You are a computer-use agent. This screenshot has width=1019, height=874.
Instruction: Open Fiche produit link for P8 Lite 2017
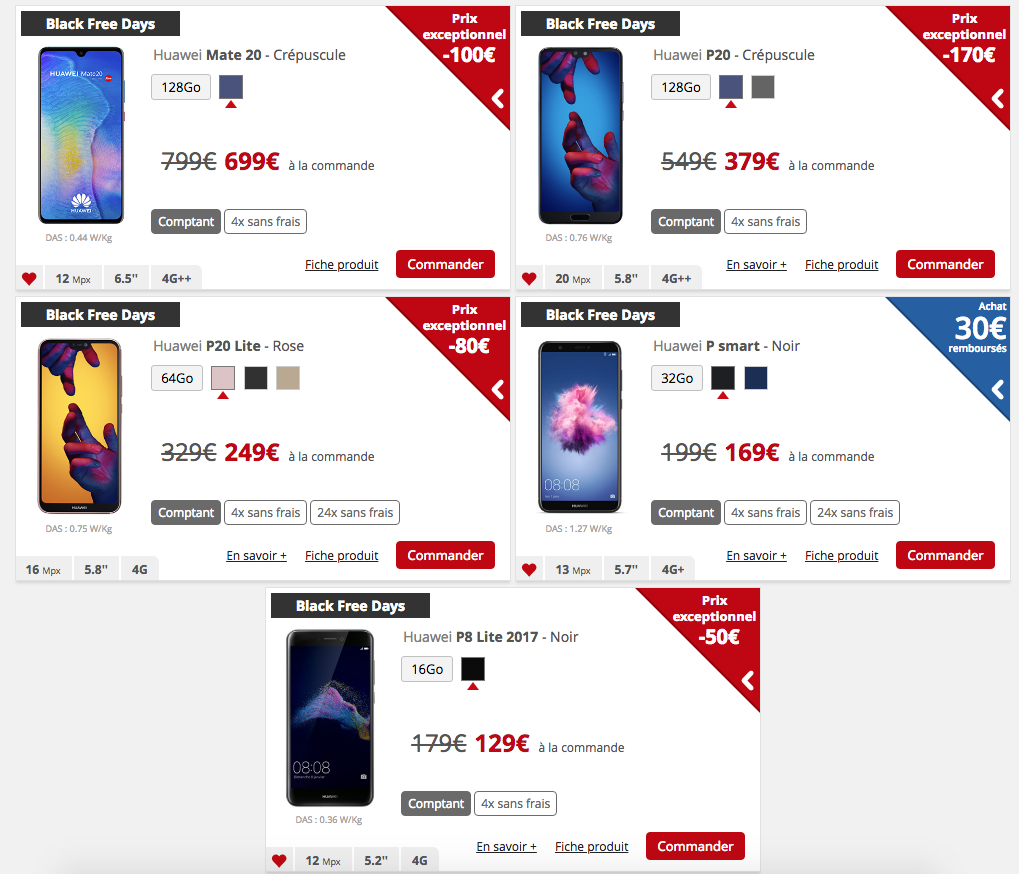point(591,847)
